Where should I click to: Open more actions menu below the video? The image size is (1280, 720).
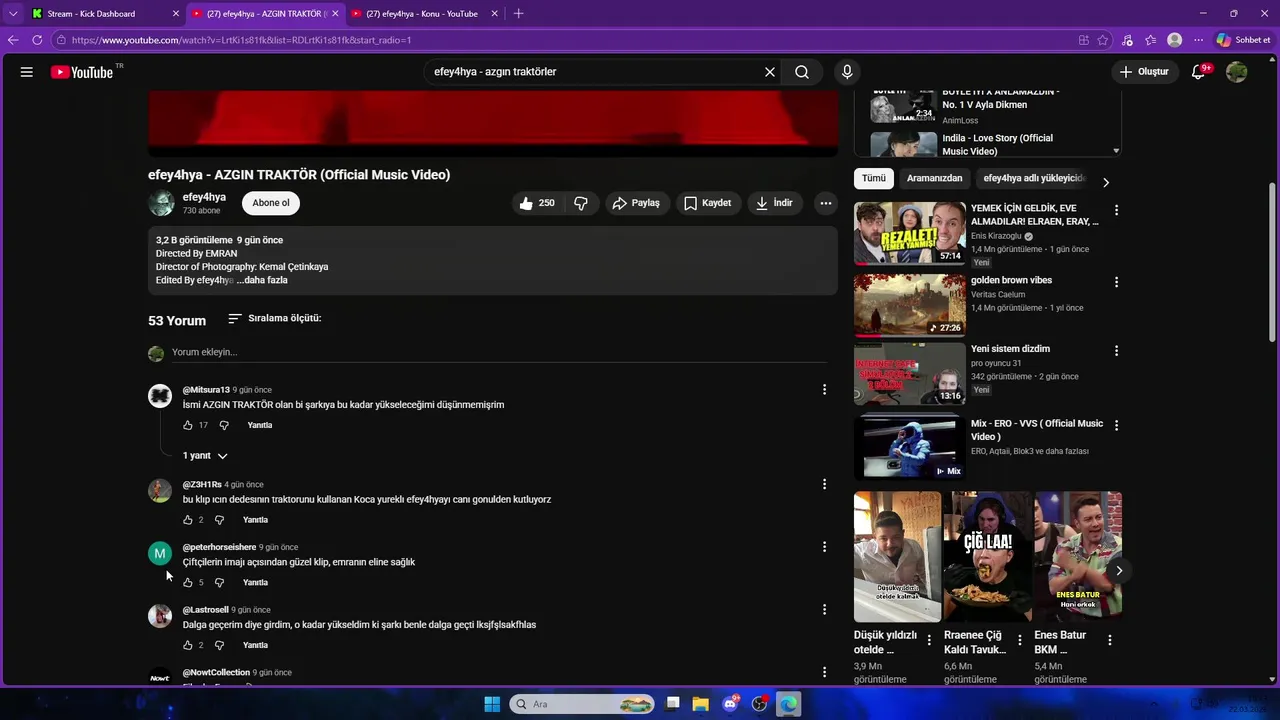826,203
